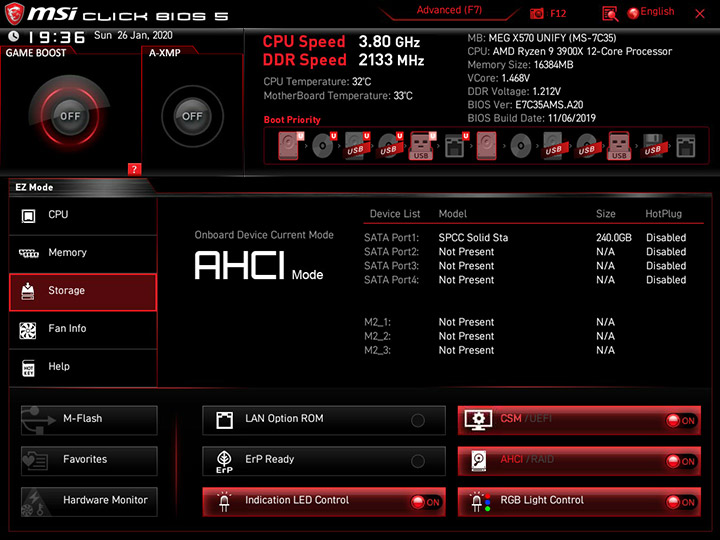Image resolution: width=720 pixels, height=540 pixels.
Task: Select UEFI USB key boot icon
Action: click(x=422, y=146)
